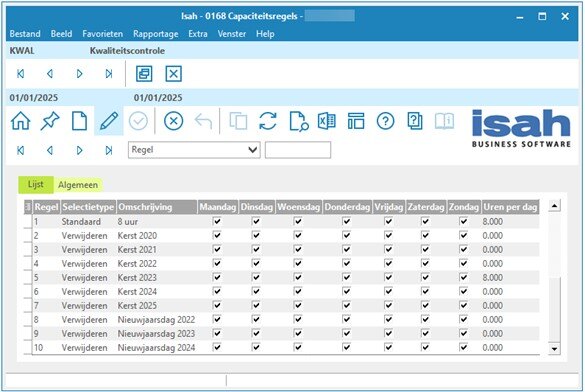Toggle Maandag checkbox for 8 uur row
Viewport: 585px width, 392px height.
217,221
